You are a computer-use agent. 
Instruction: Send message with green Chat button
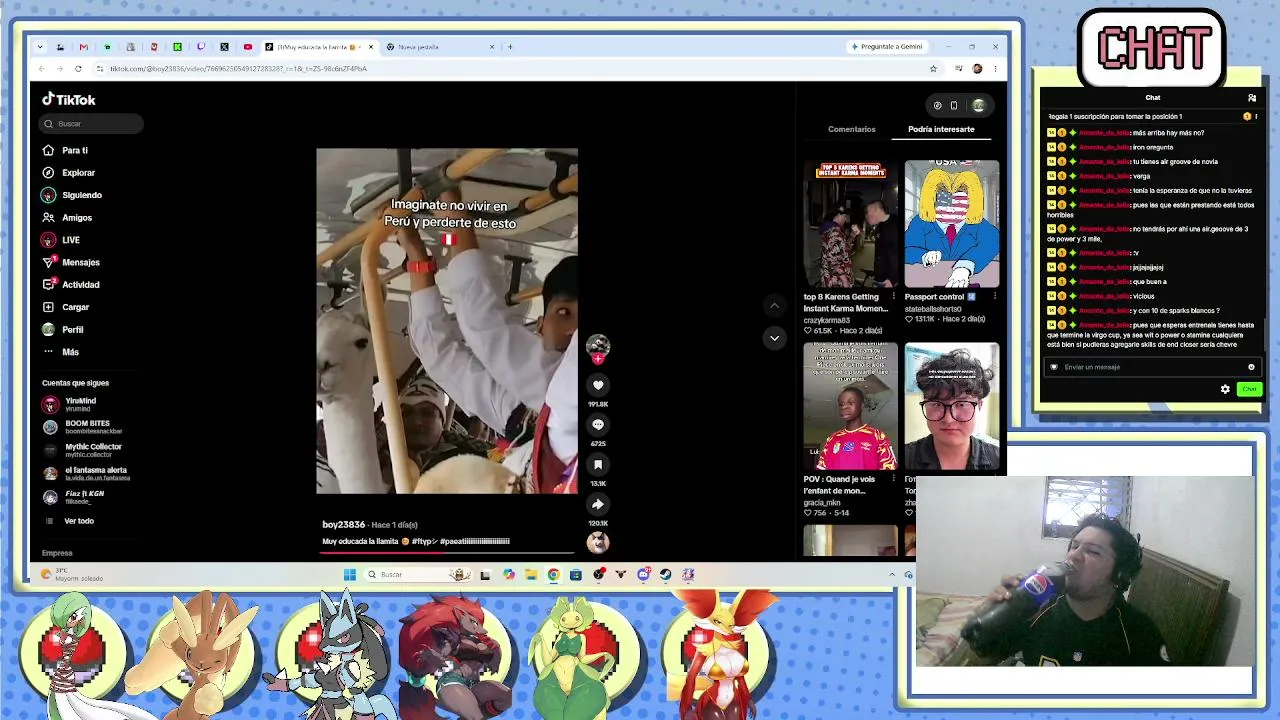(1249, 389)
